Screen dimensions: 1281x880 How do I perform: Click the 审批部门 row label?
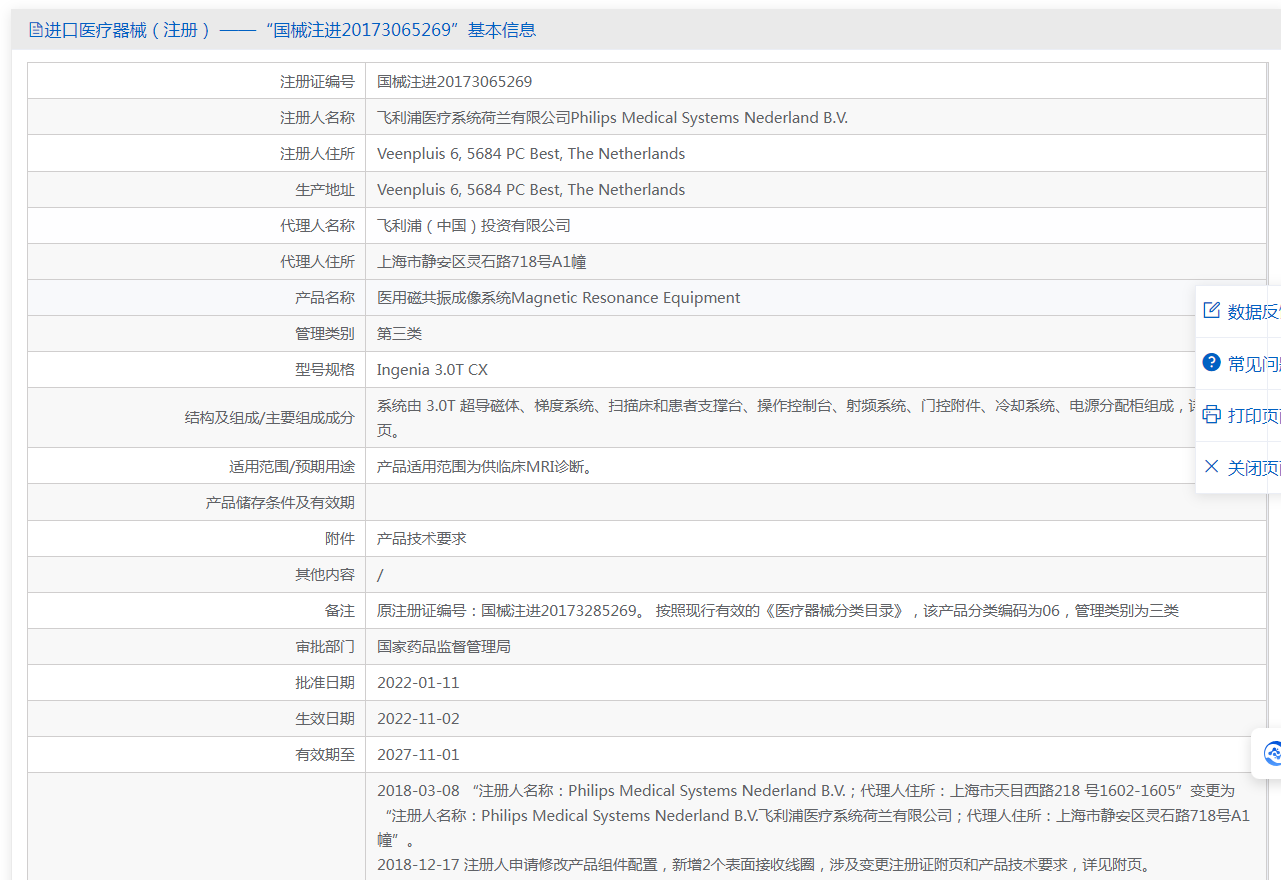[x=324, y=646]
